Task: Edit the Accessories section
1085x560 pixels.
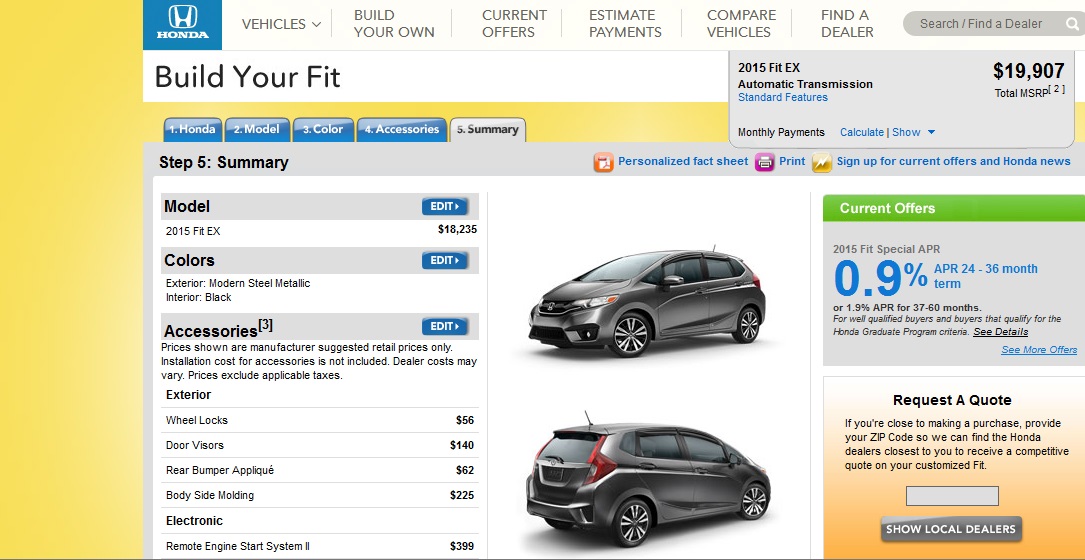Action: [x=445, y=326]
